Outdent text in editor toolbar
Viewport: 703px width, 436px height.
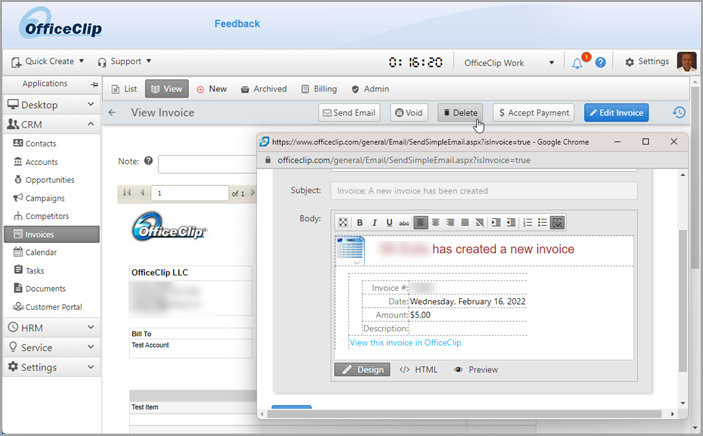point(511,222)
